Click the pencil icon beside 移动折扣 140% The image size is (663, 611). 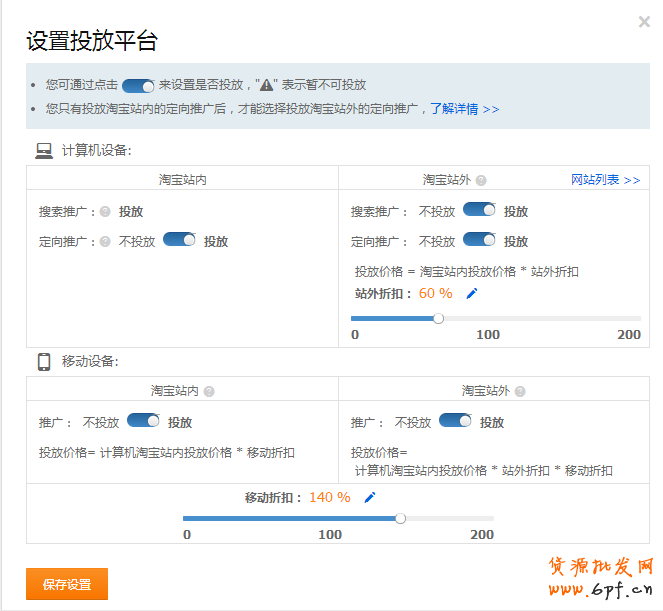(x=370, y=497)
